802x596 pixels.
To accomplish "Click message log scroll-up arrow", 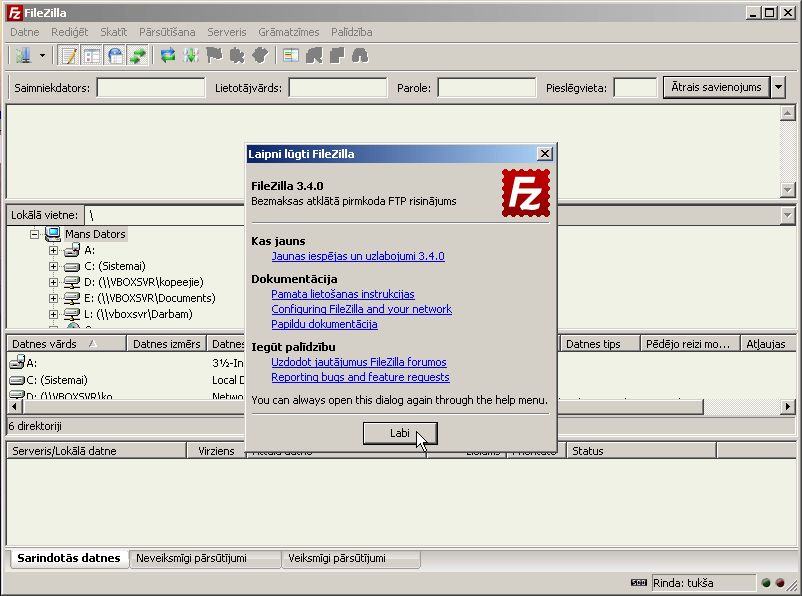I will pos(788,113).
